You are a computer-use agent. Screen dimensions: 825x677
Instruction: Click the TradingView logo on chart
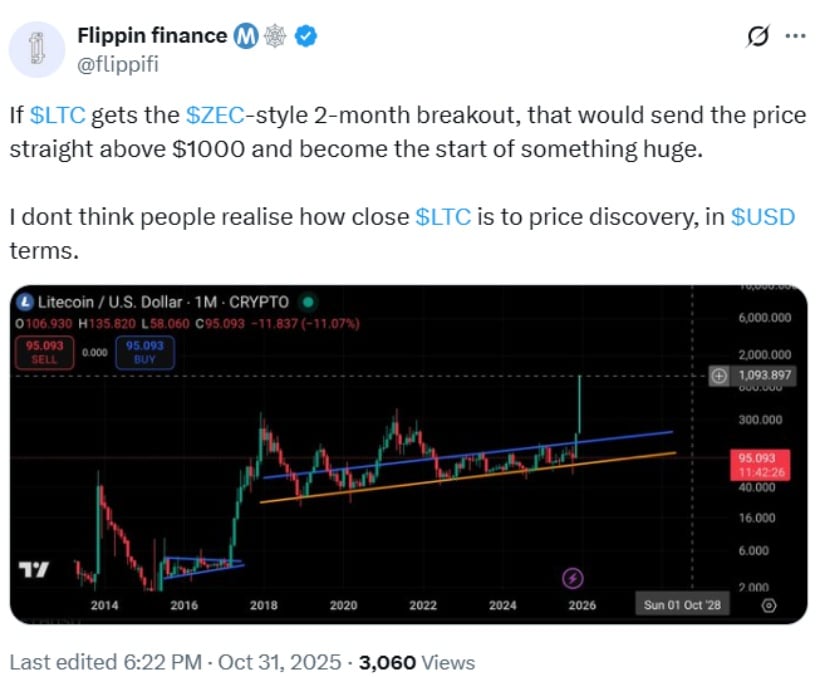[x=35, y=570]
